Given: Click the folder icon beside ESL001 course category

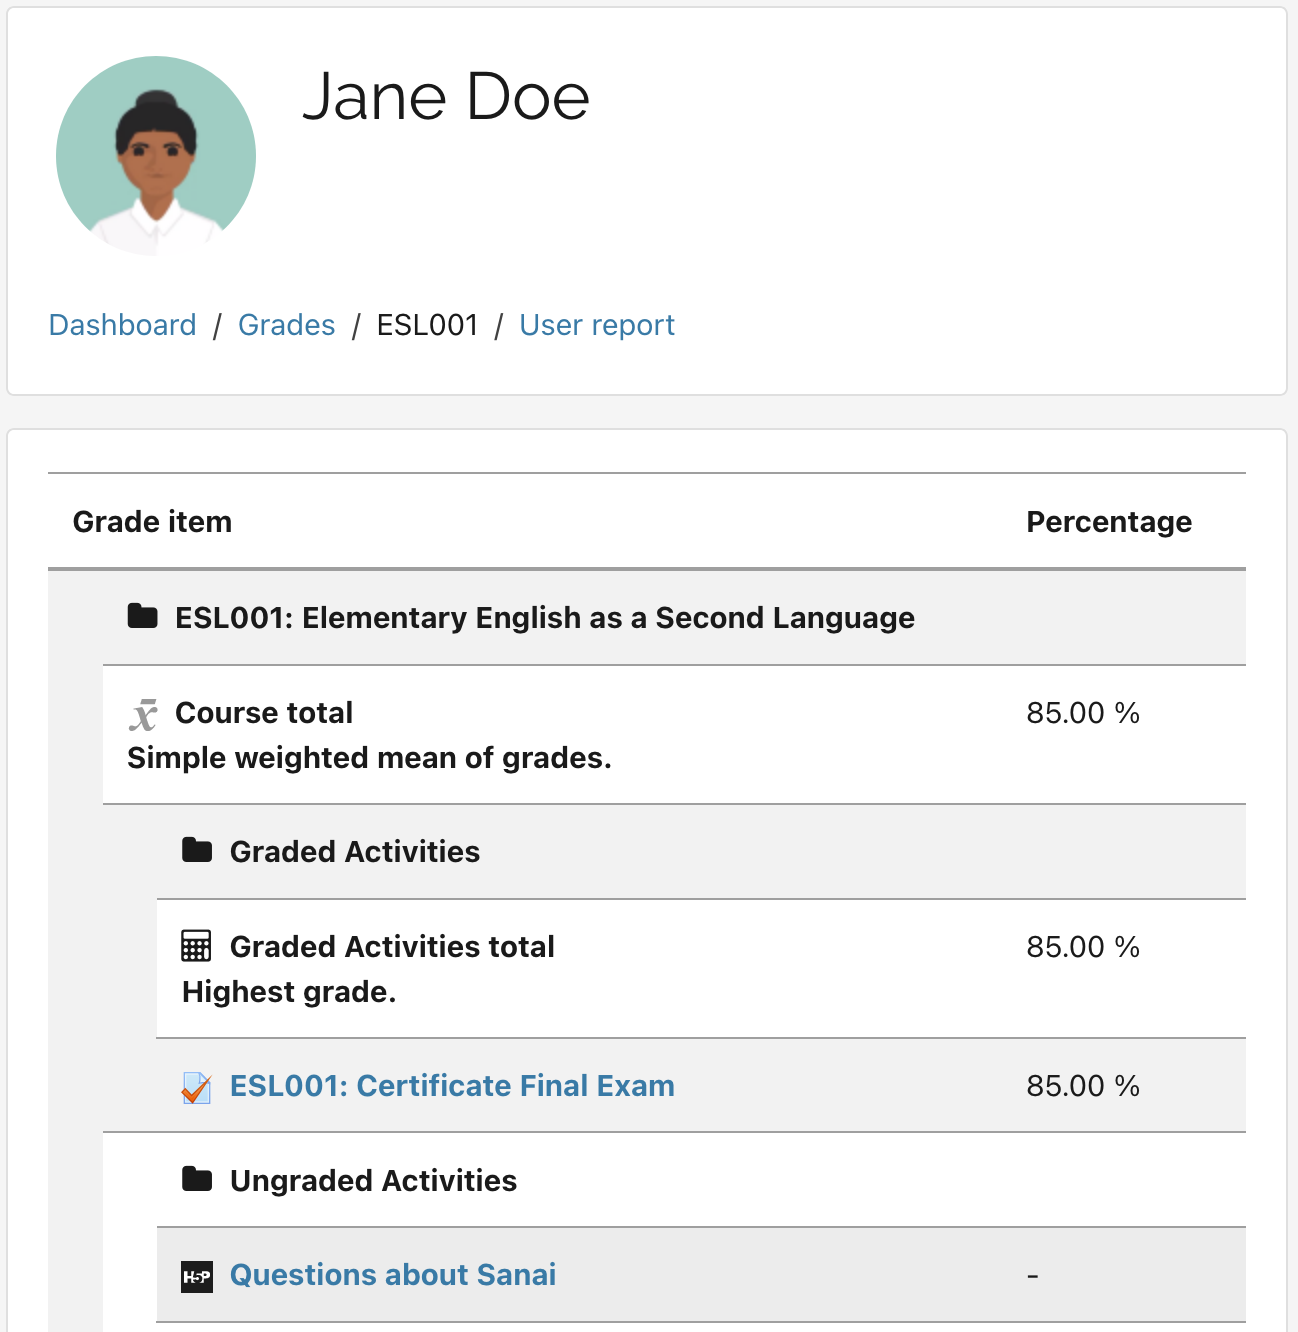Looking at the screenshot, I should pos(143,616).
